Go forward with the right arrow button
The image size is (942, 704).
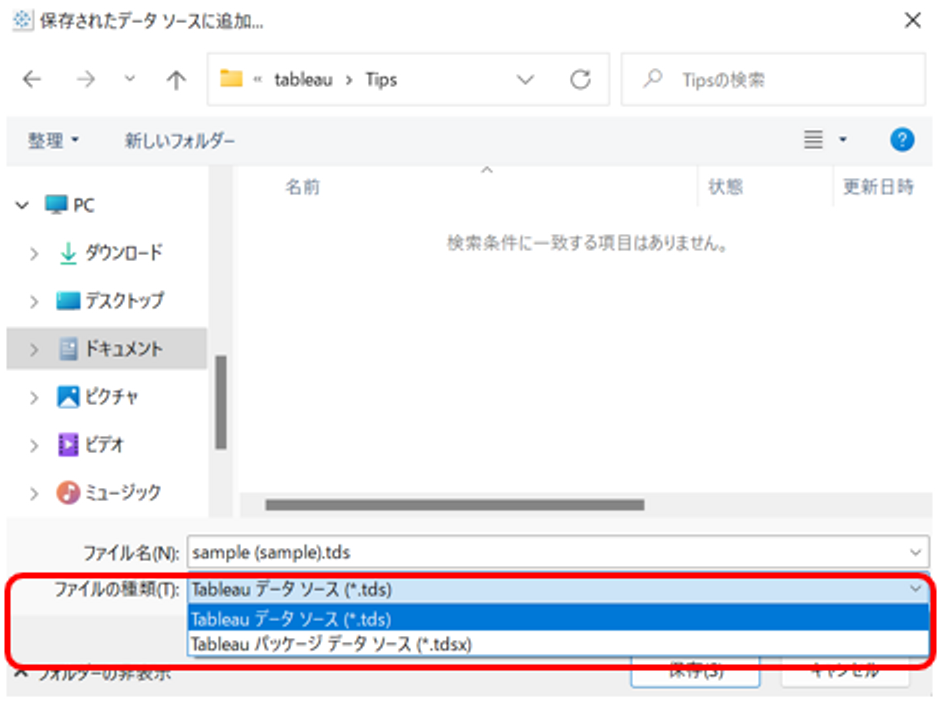pos(86,79)
